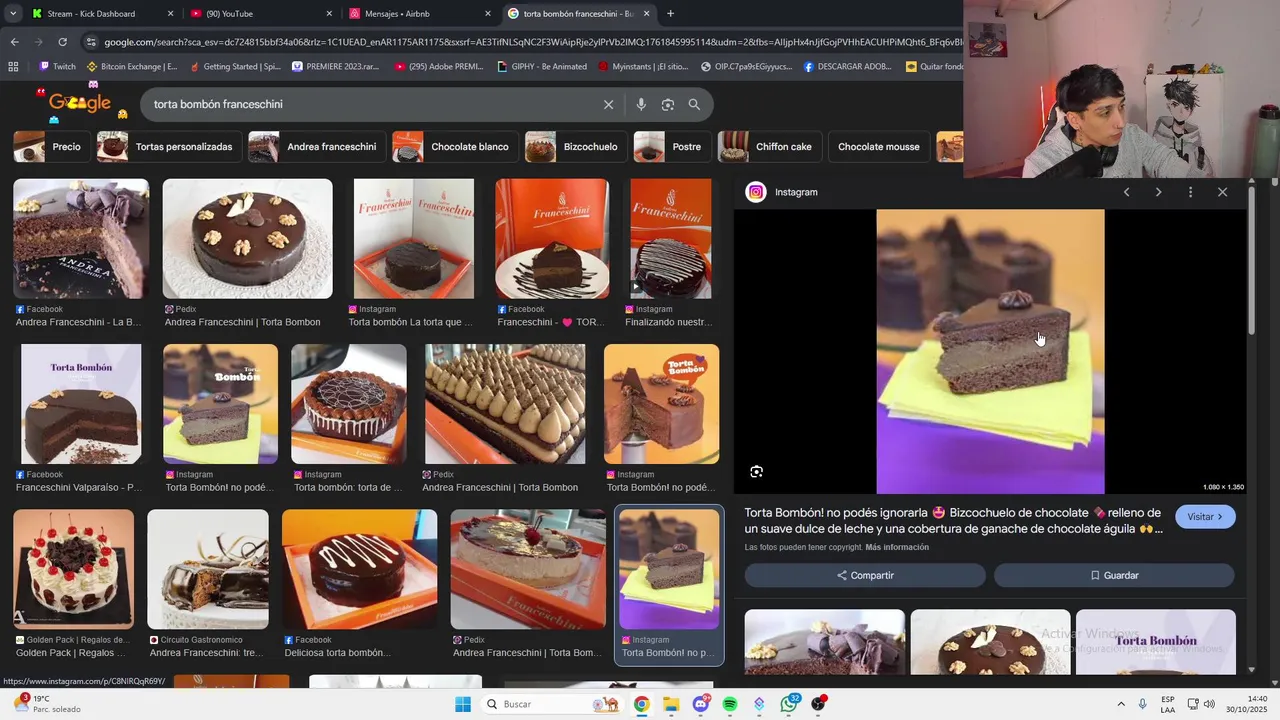Select Bizcochuelo filter chip
Image resolution: width=1280 pixels, height=720 pixels.
click(576, 147)
